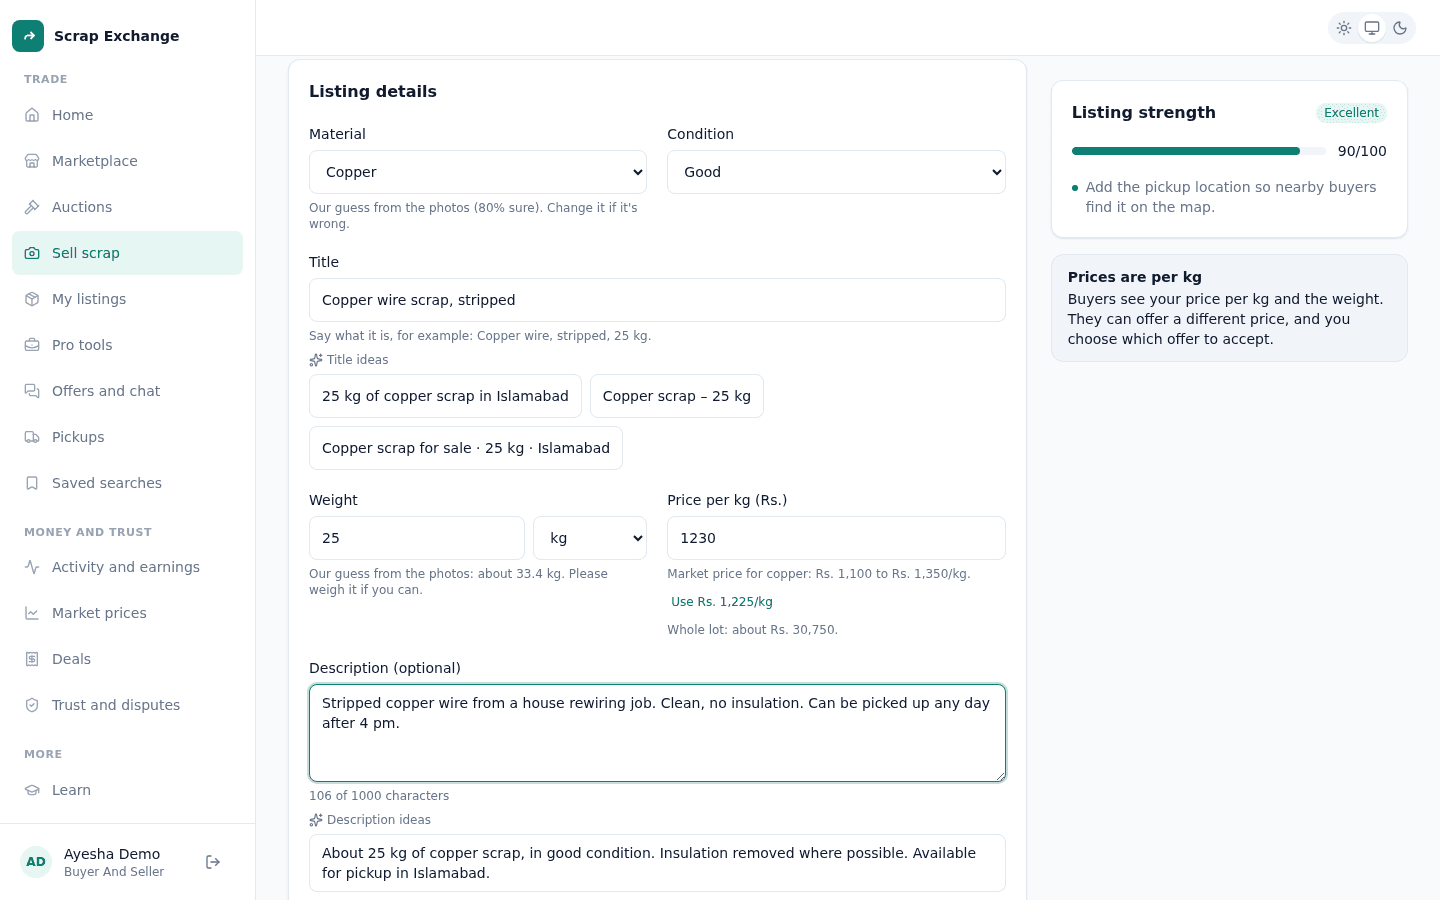The width and height of the screenshot is (1440, 900).
Task: Click into the Description text area
Action: coord(657,733)
